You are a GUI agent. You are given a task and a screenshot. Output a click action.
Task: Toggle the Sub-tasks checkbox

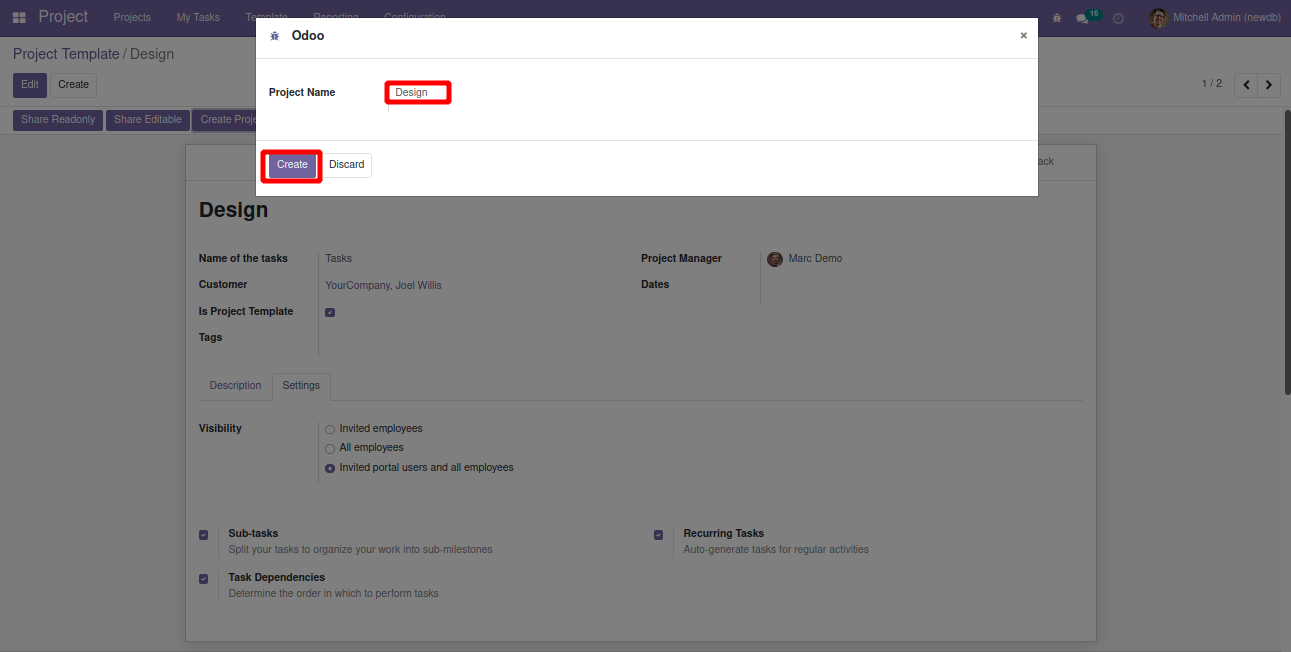click(204, 535)
